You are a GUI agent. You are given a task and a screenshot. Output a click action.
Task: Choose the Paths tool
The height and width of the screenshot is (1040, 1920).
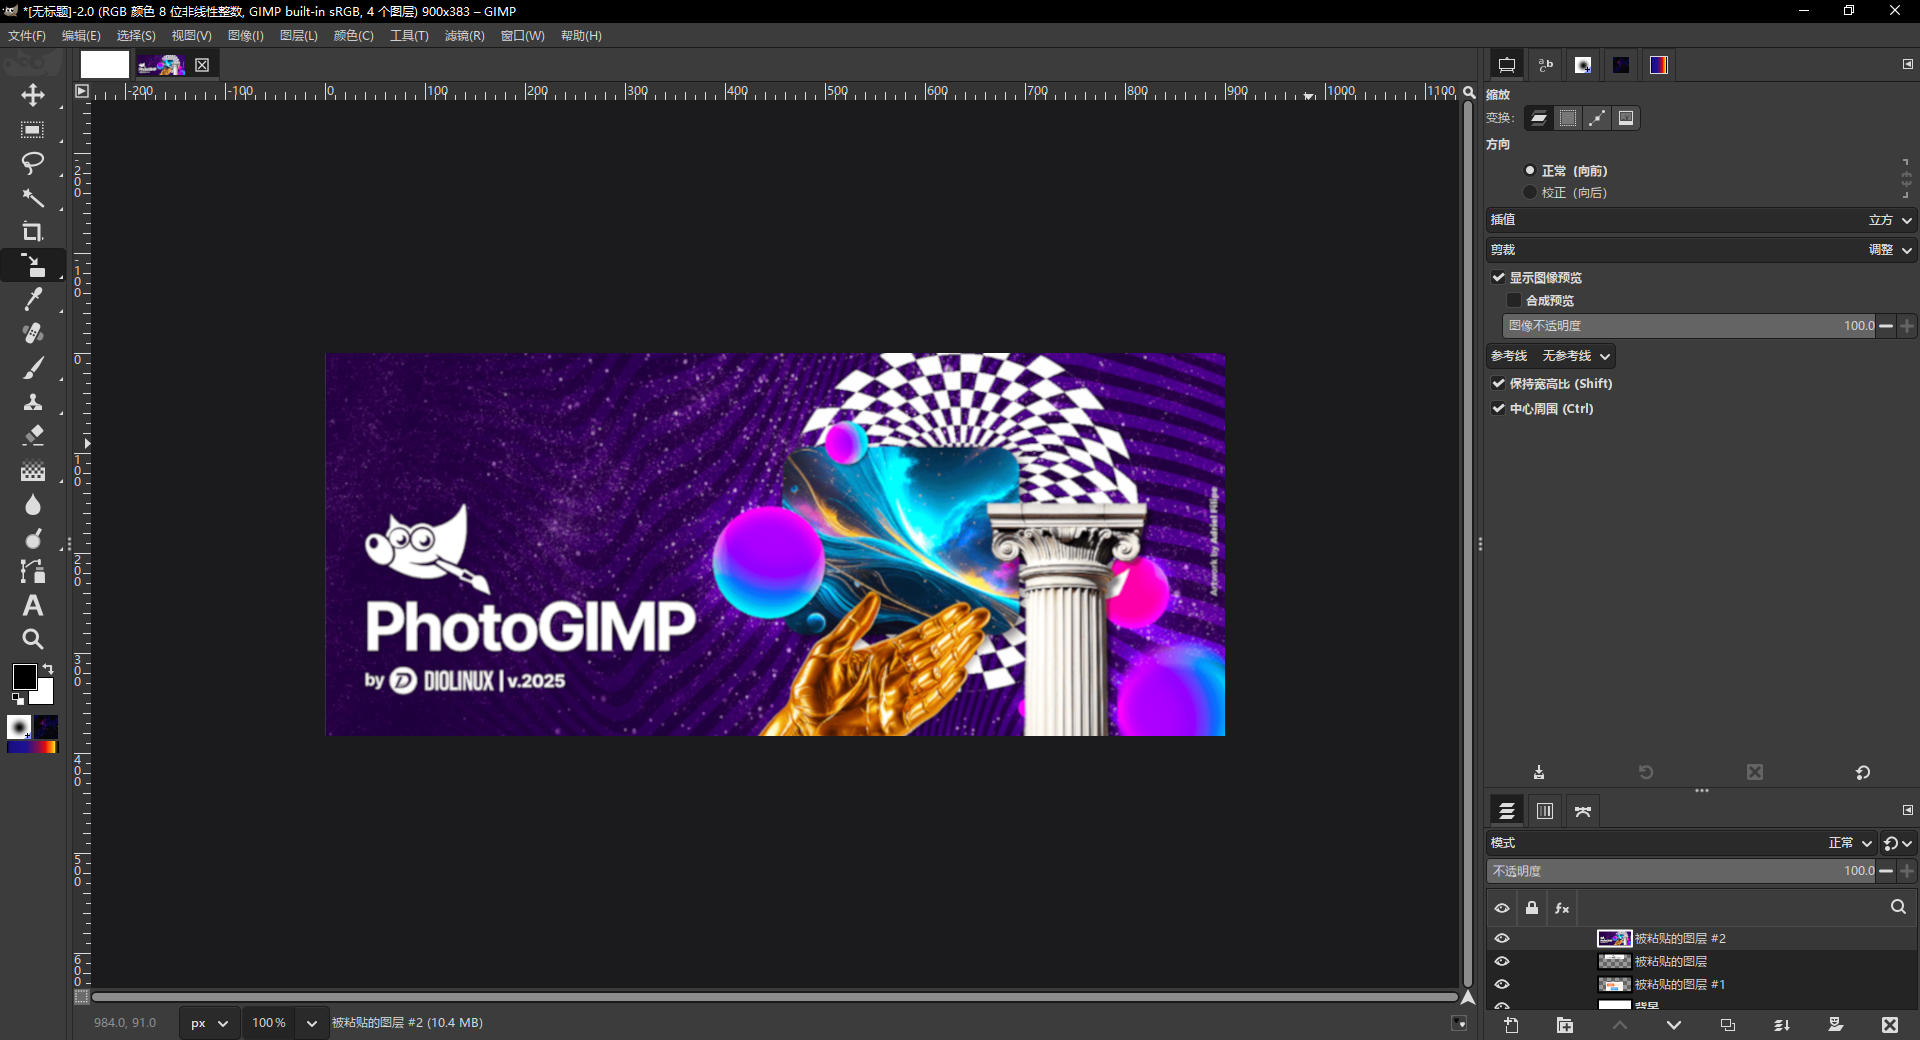pos(33,572)
